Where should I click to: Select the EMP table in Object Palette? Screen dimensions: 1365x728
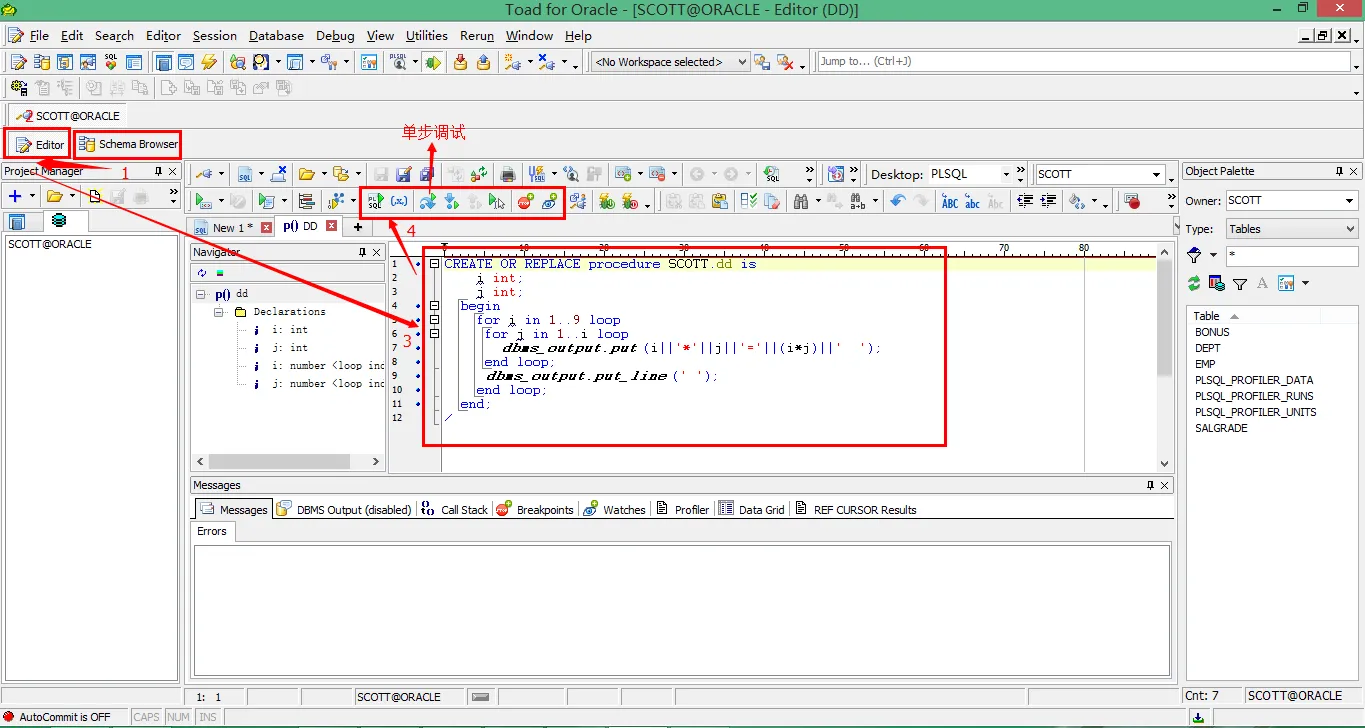click(1205, 364)
